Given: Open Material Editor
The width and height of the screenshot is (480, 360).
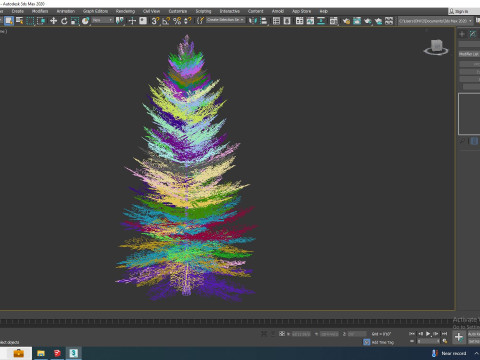Looking at the screenshot, I should (x=334, y=21).
